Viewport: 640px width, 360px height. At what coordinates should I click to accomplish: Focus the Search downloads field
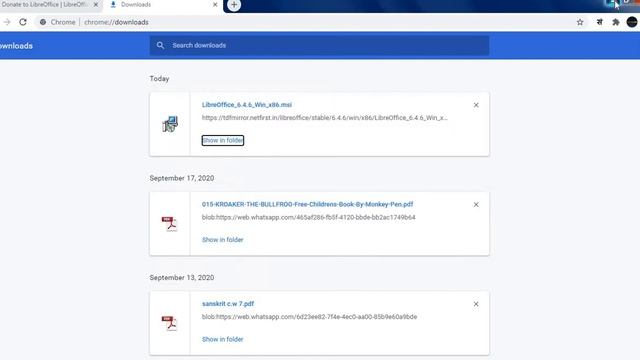coord(319,45)
